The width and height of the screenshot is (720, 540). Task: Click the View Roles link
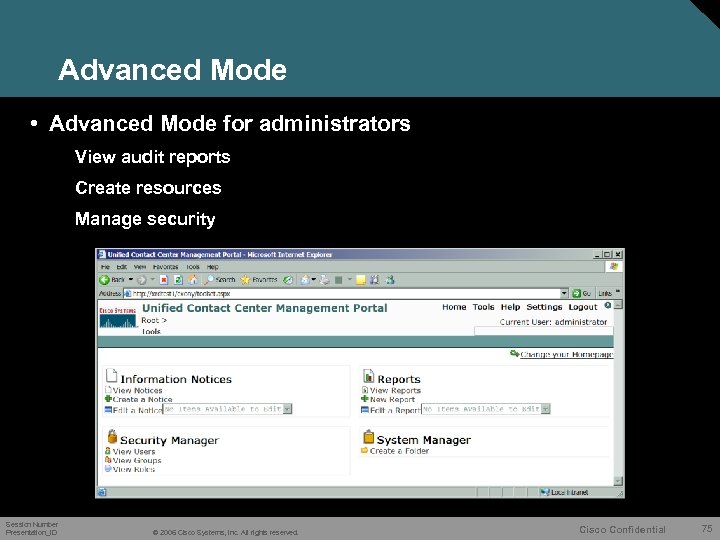click(x=134, y=469)
